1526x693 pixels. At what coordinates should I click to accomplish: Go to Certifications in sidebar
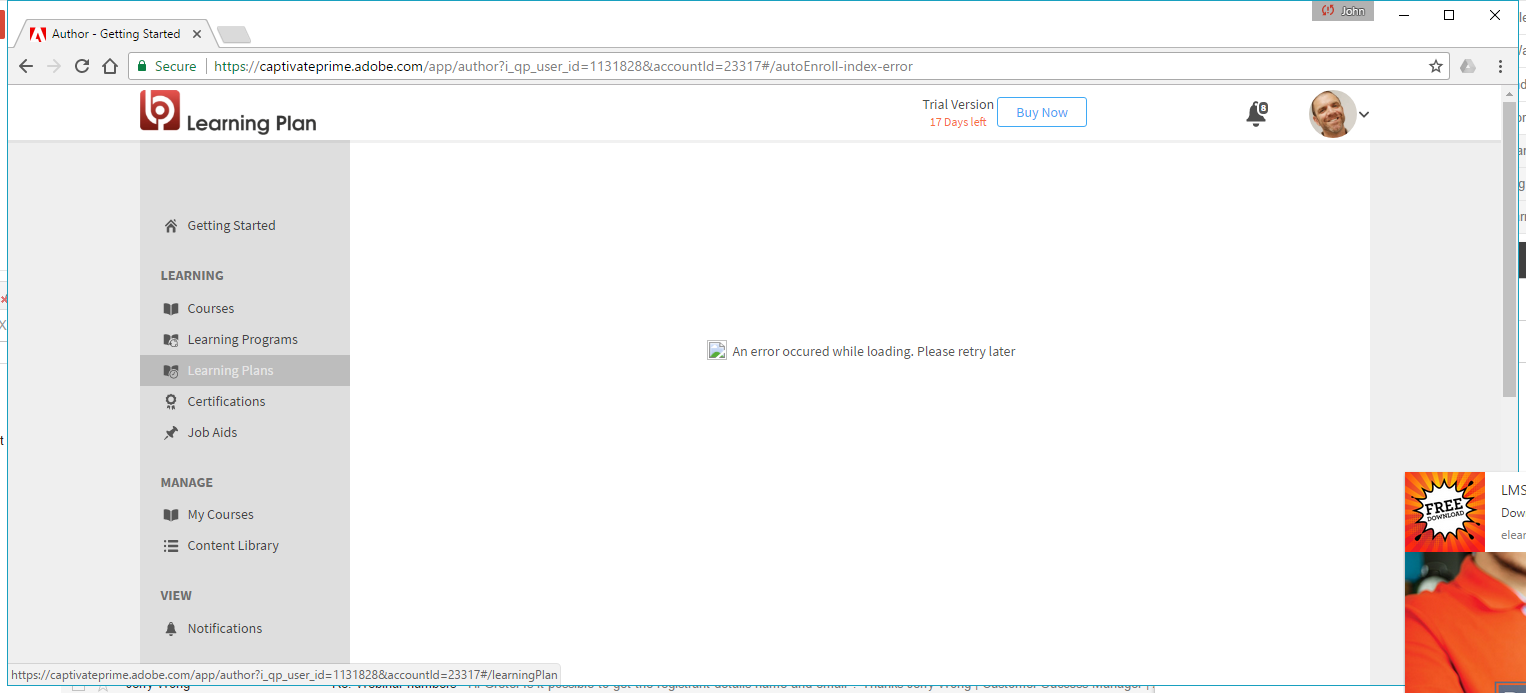point(226,402)
